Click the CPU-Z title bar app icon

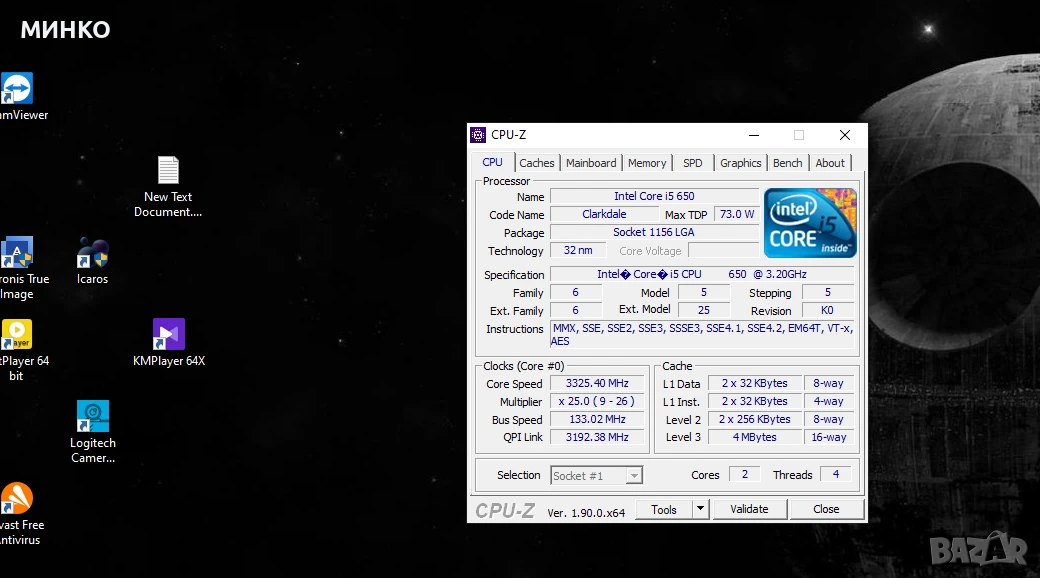pos(478,135)
